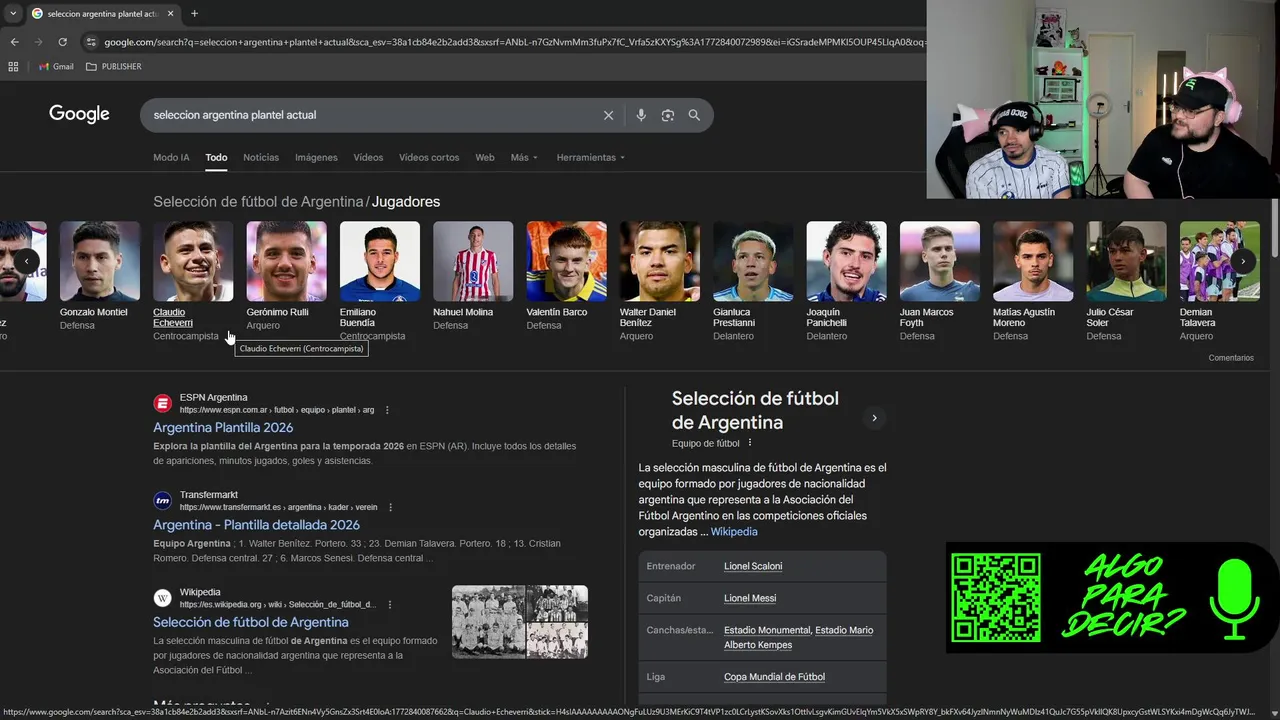Open Google Lens image search icon
Screen dimensions: 1280x720
pos(668,115)
